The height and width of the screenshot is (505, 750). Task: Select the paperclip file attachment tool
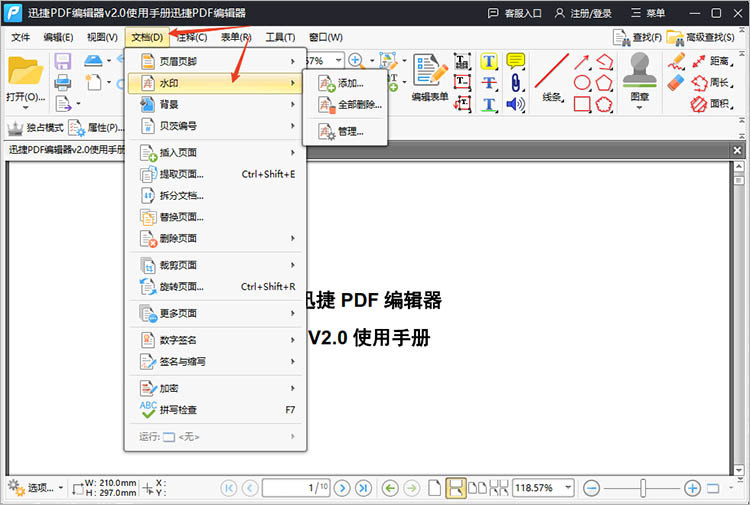click(x=515, y=82)
